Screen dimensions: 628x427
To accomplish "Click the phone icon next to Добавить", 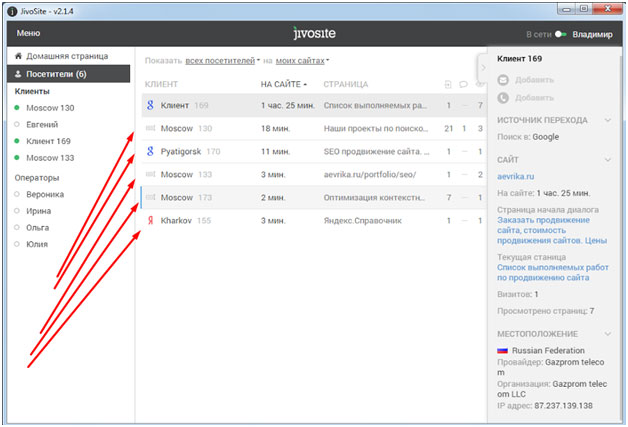I will pyautogui.click(x=503, y=98).
